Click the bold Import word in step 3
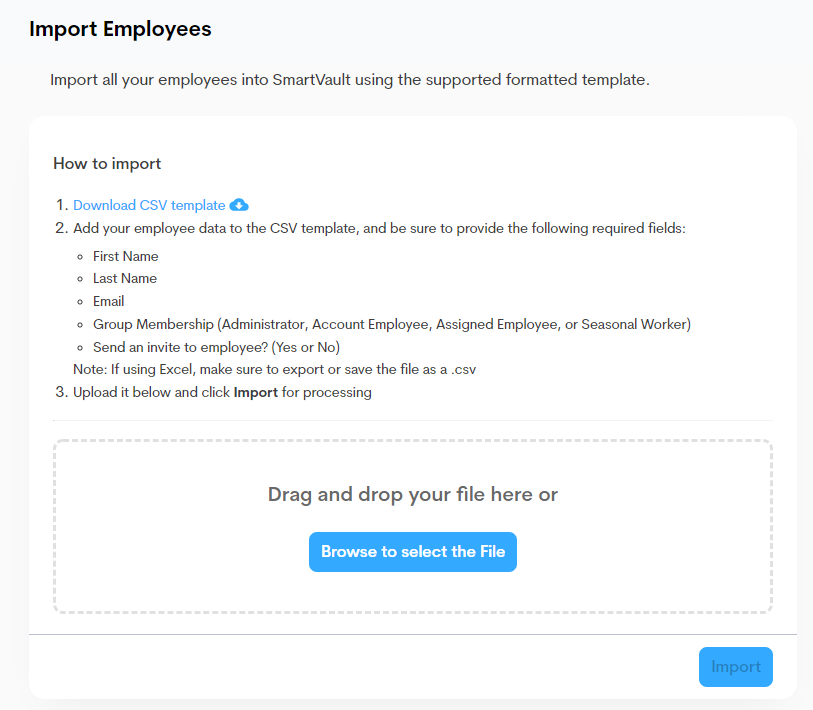The image size is (813, 710). point(255,392)
